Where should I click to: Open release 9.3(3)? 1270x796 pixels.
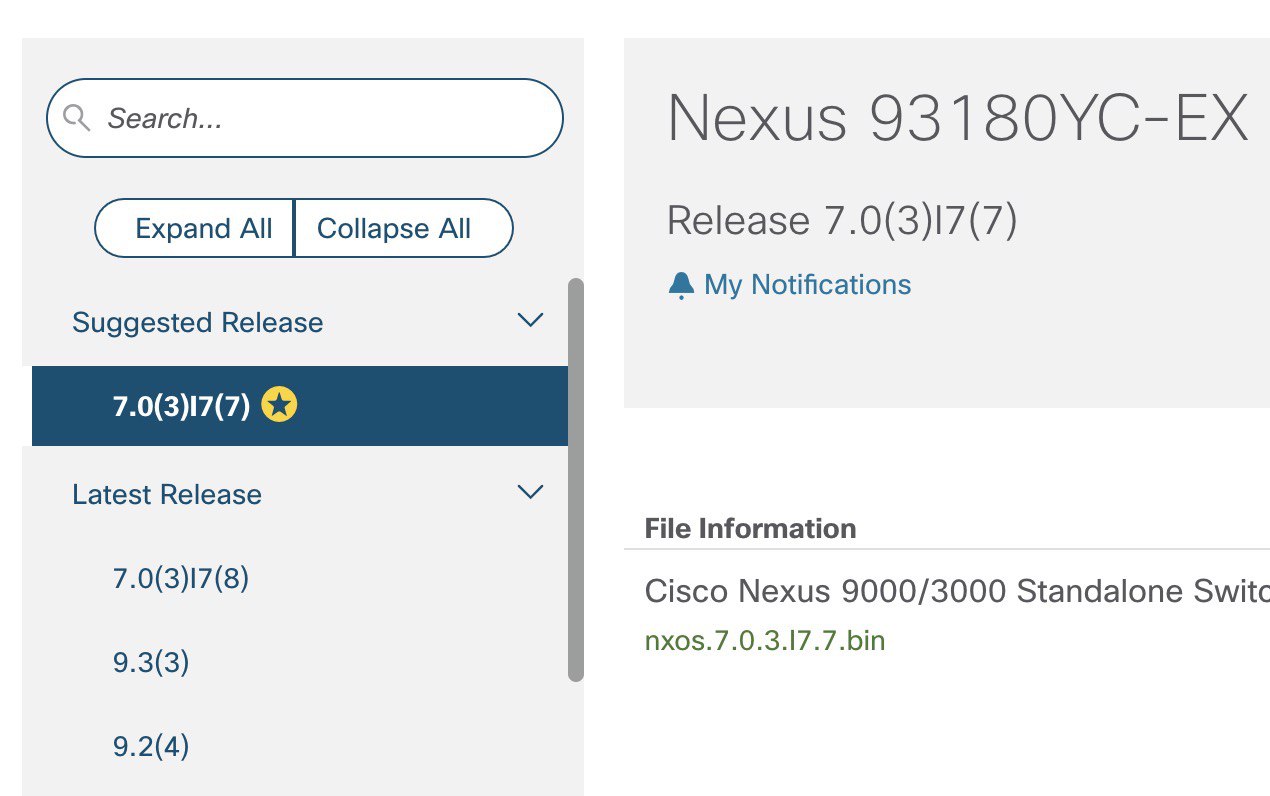(151, 662)
